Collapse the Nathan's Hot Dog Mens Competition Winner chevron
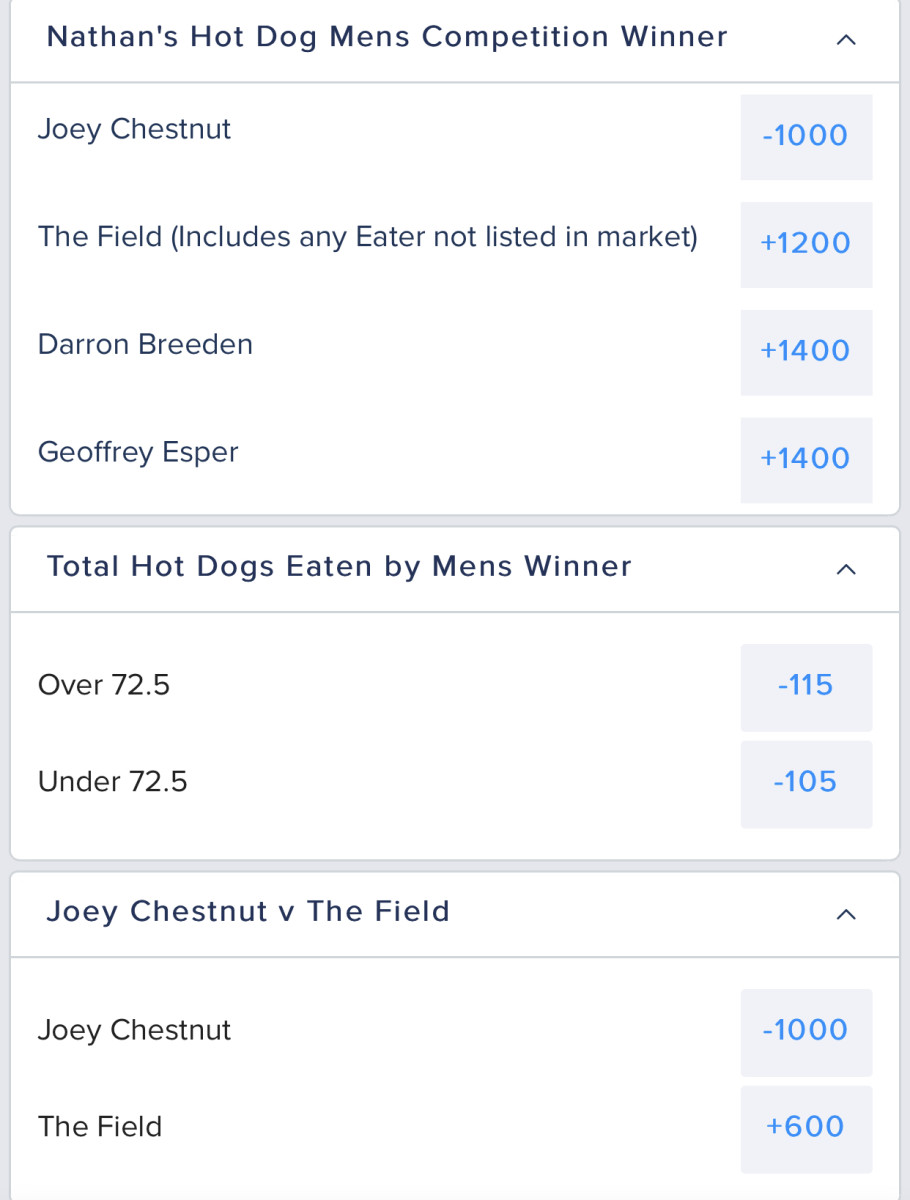 point(846,40)
